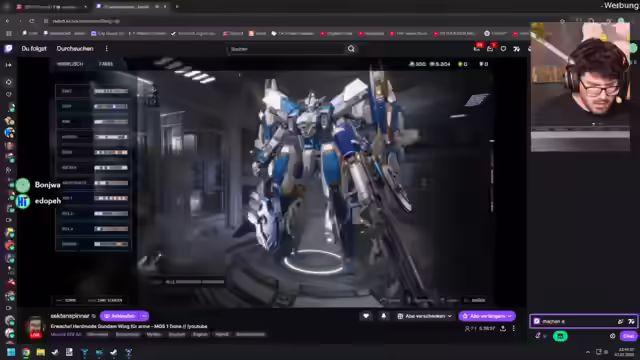Image resolution: width=640 pixels, height=360 pixels.
Task: Open the notifications inbox icon
Action: 490,49
